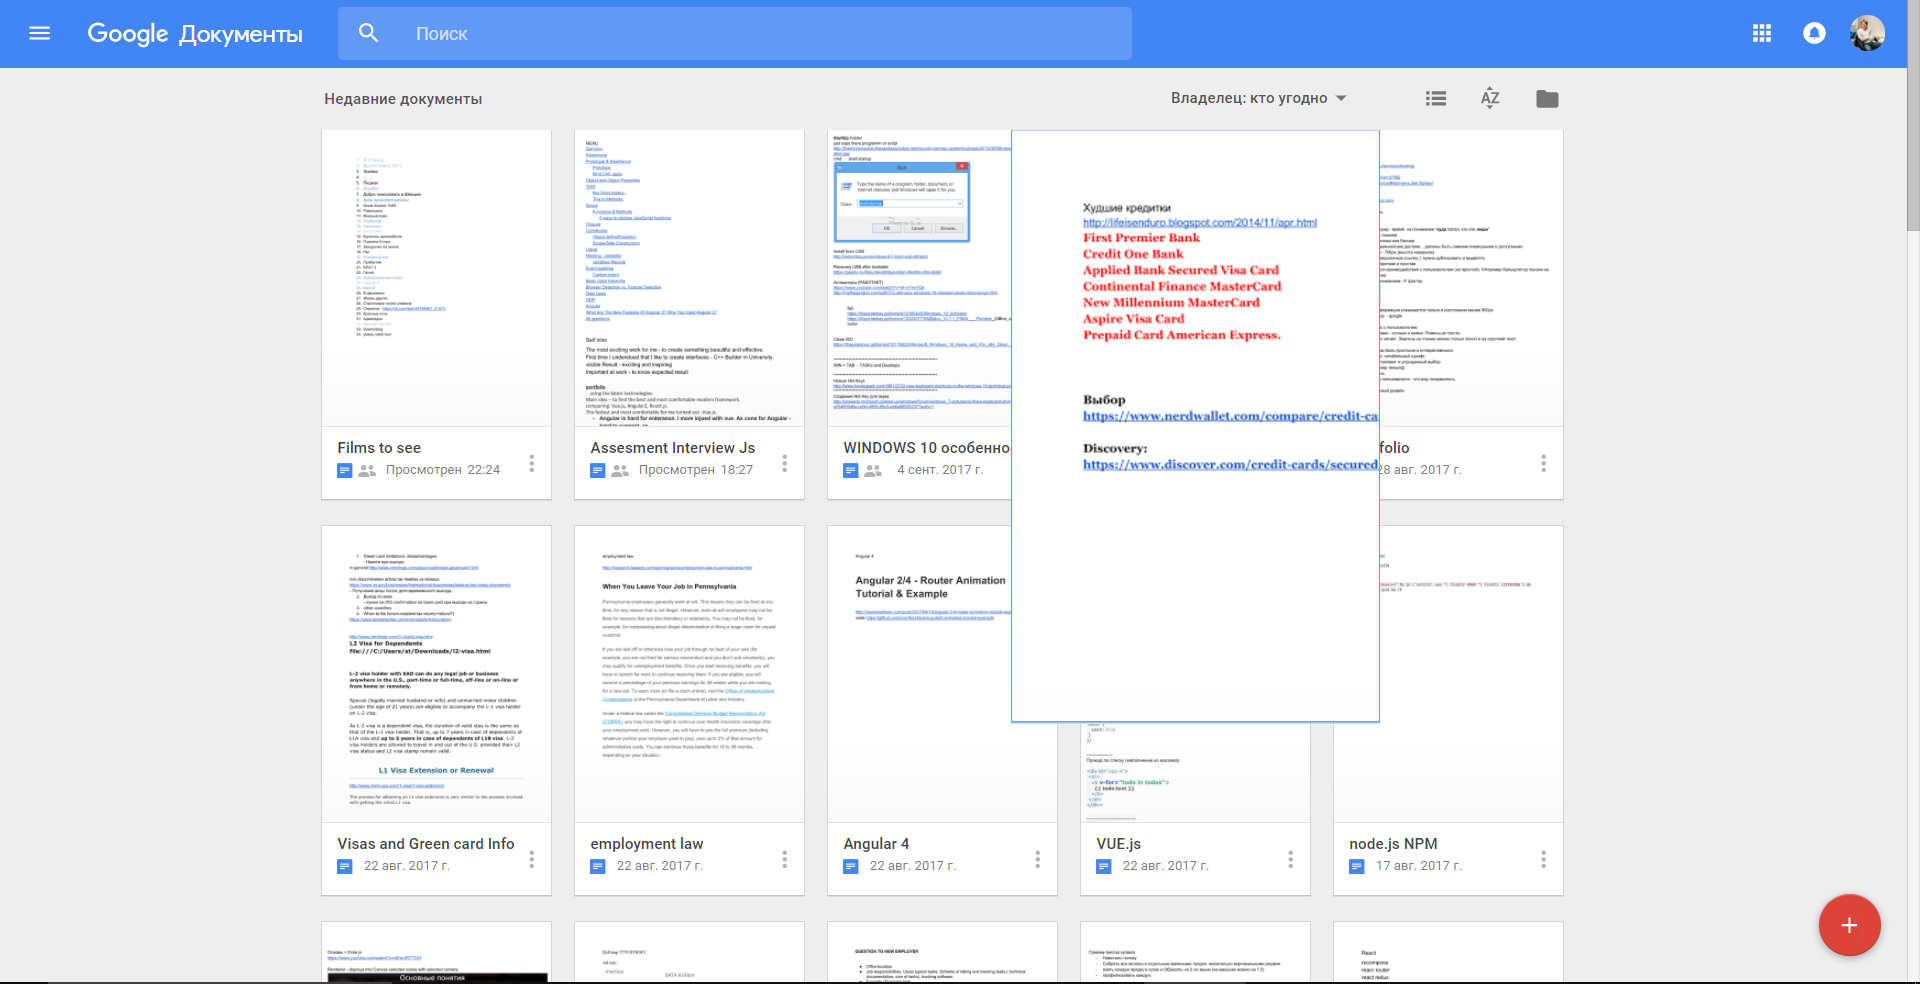
Task: Switch to list view
Action: [x=1436, y=98]
